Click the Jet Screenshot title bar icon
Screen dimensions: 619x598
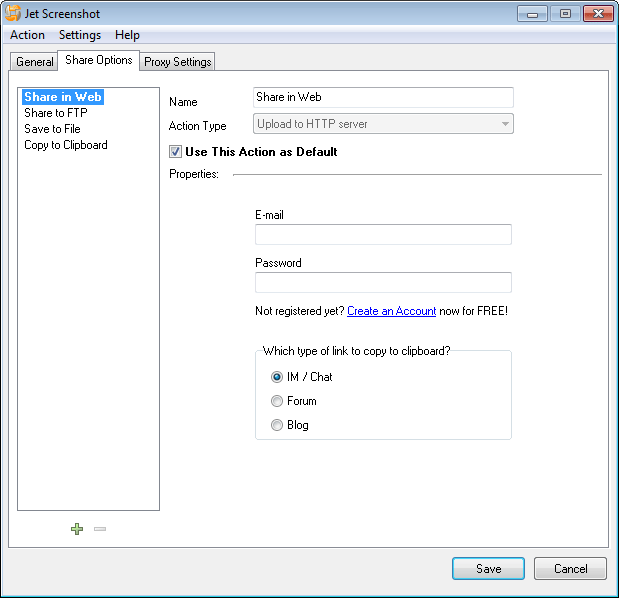coord(14,14)
